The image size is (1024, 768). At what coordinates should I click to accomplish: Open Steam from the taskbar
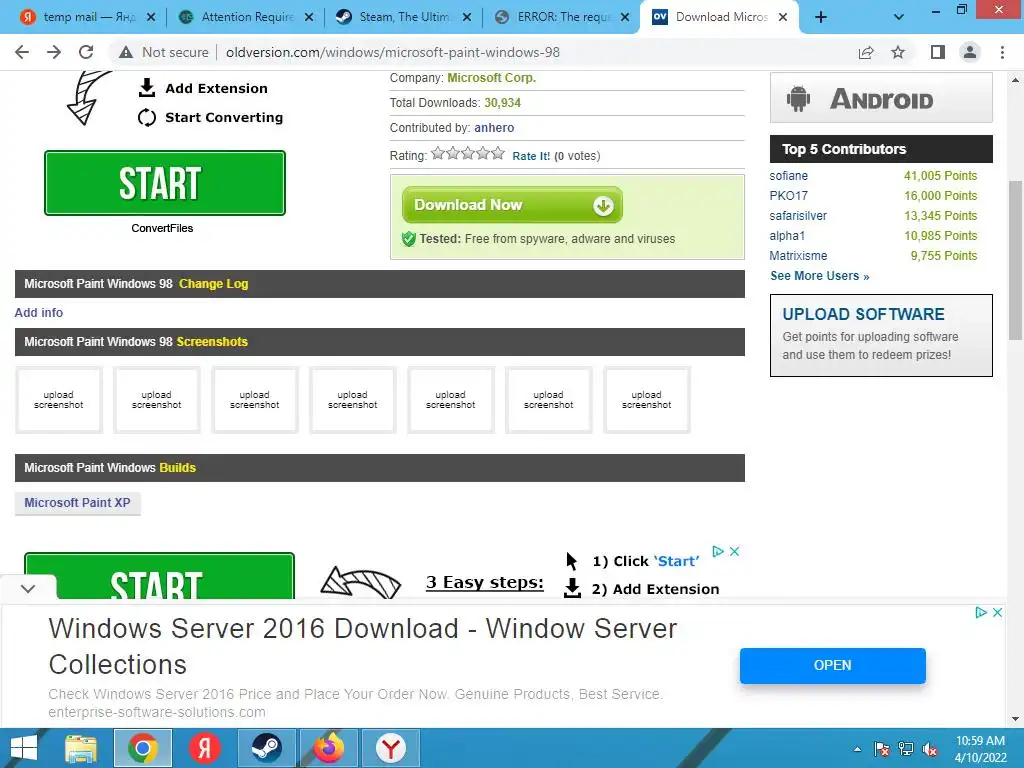(266, 748)
